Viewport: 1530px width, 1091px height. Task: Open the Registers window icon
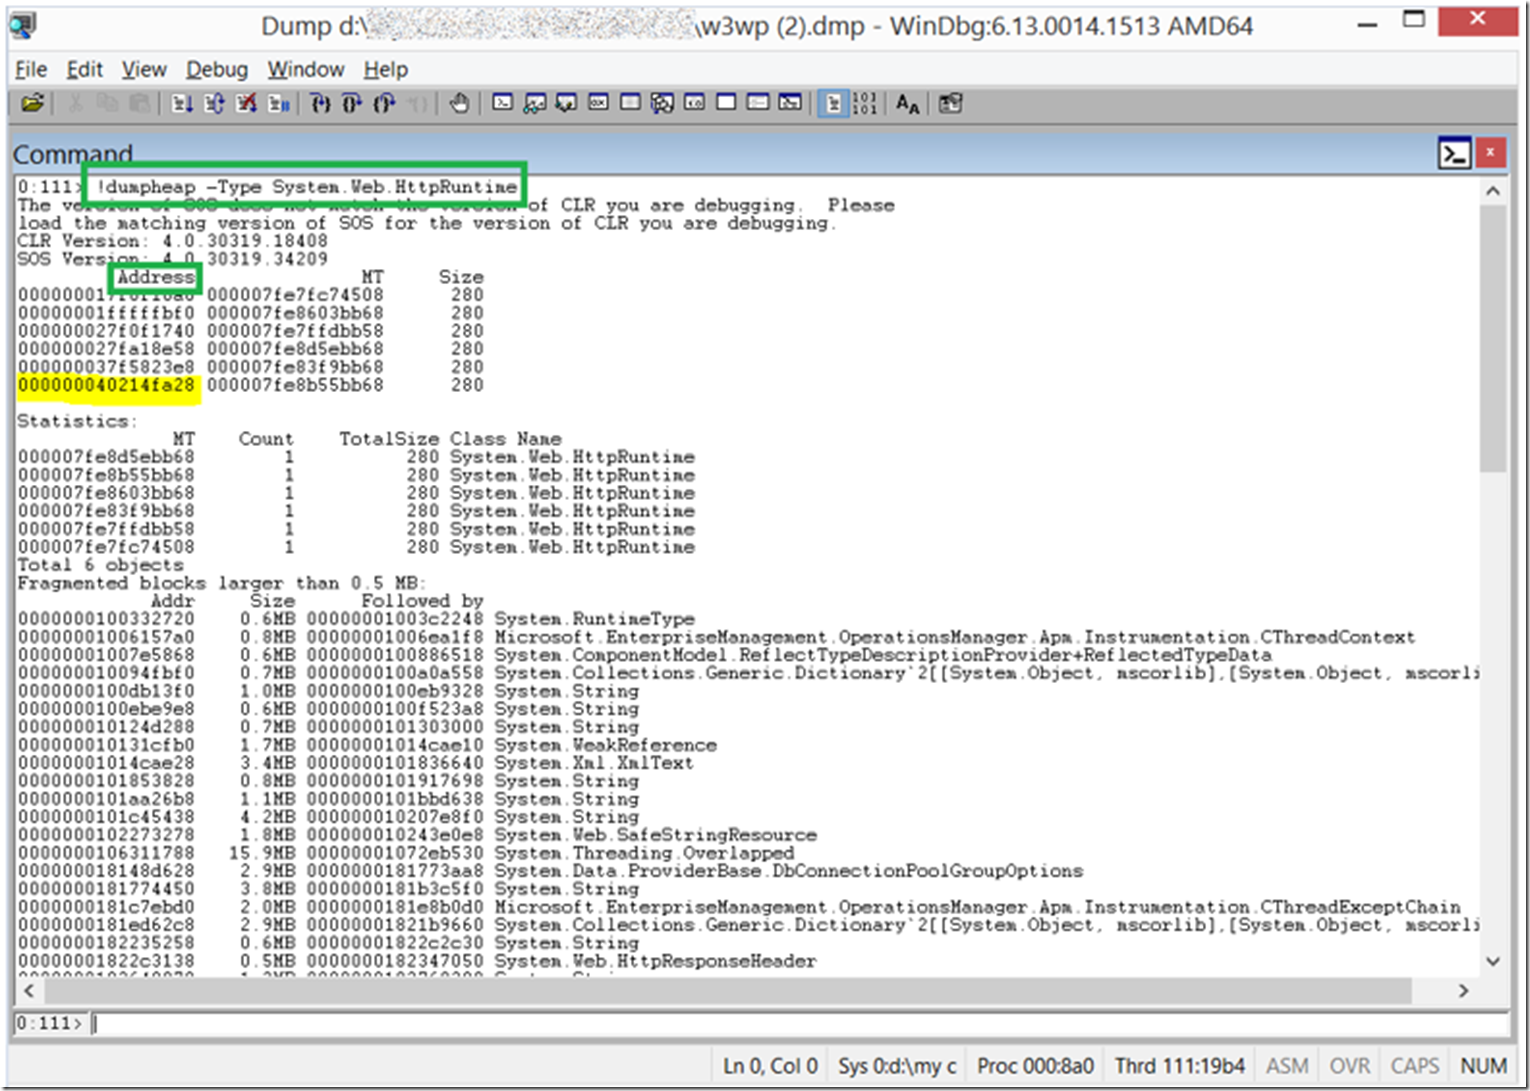pyautogui.click(x=598, y=103)
